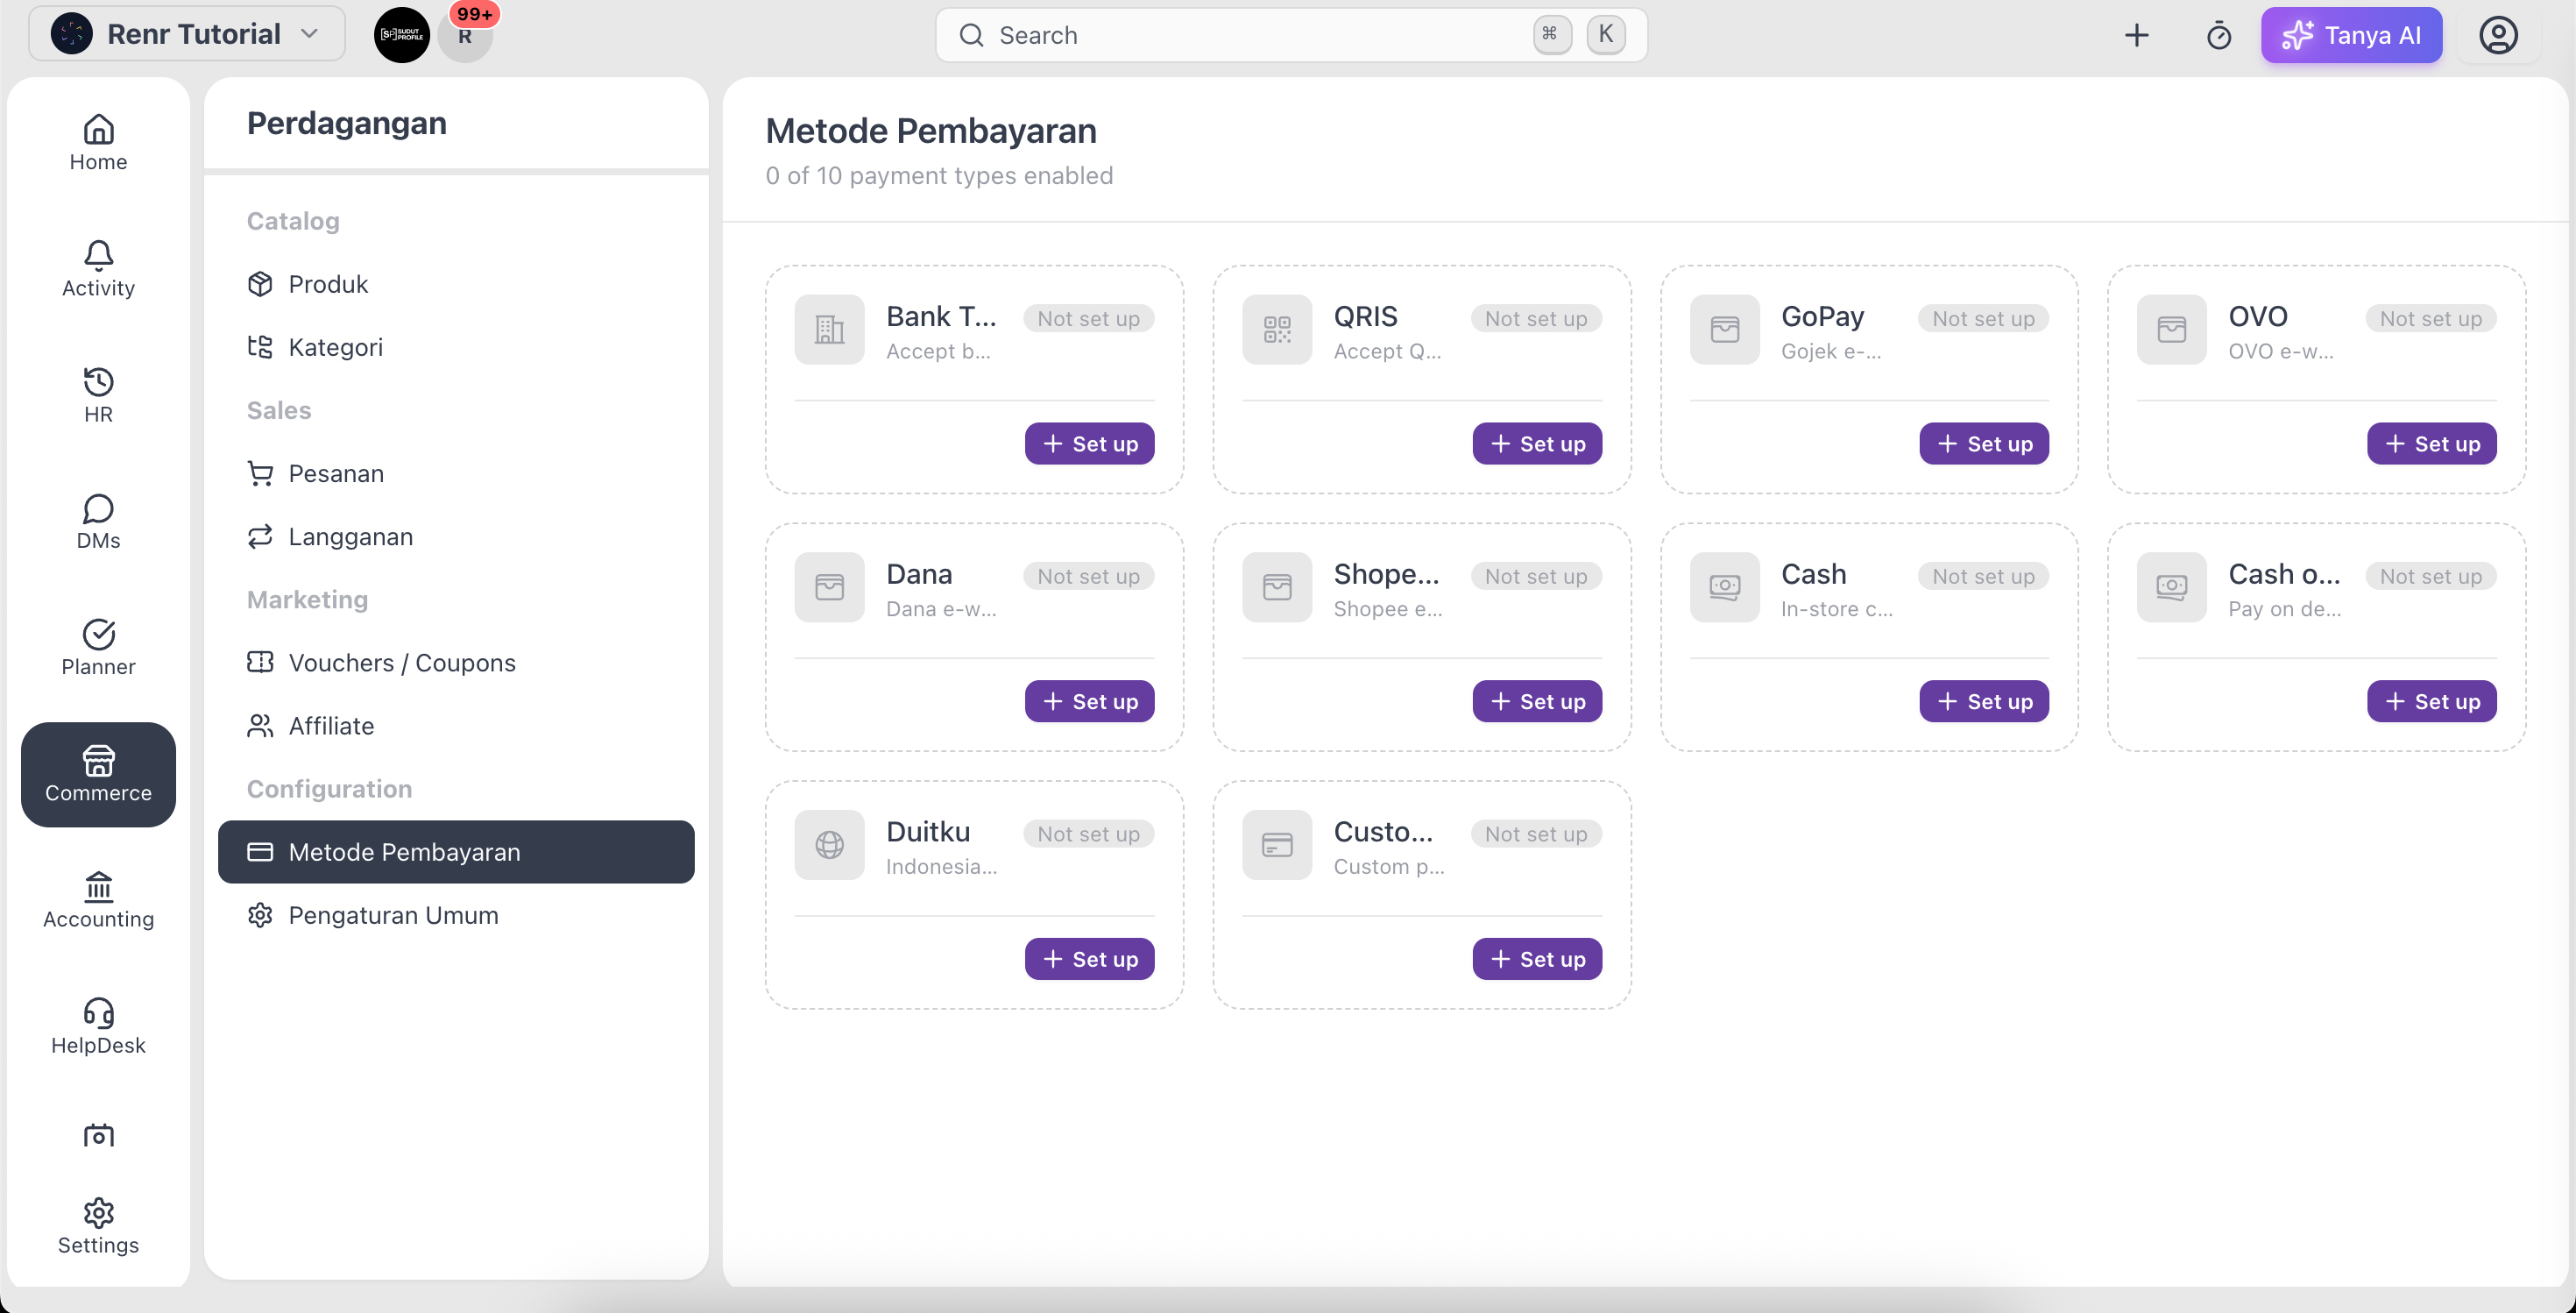The image size is (2576, 1313).
Task: Open Kategori in the Catalog menu
Action: coord(456,347)
